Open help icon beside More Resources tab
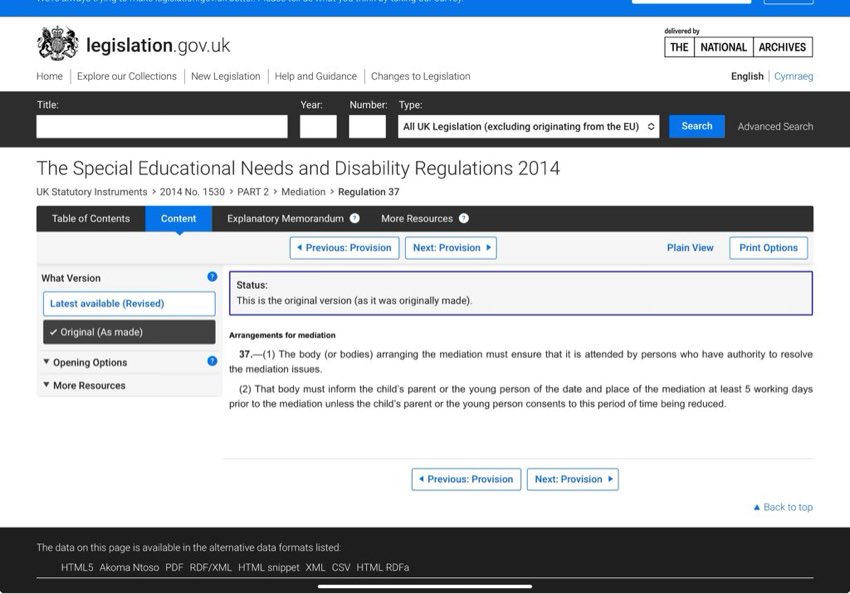 click(463, 218)
